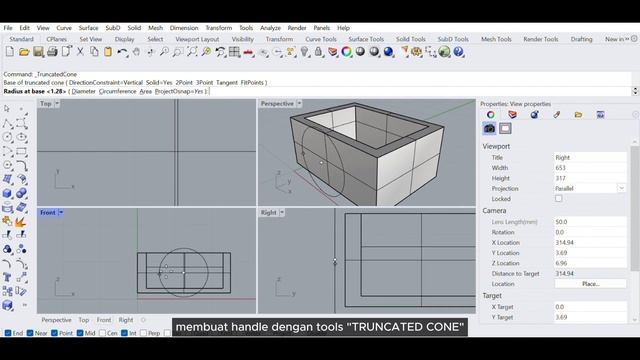Click the light bulb Hide objects icon
Viewport: 640px width, 360px height.
(305, 52)
